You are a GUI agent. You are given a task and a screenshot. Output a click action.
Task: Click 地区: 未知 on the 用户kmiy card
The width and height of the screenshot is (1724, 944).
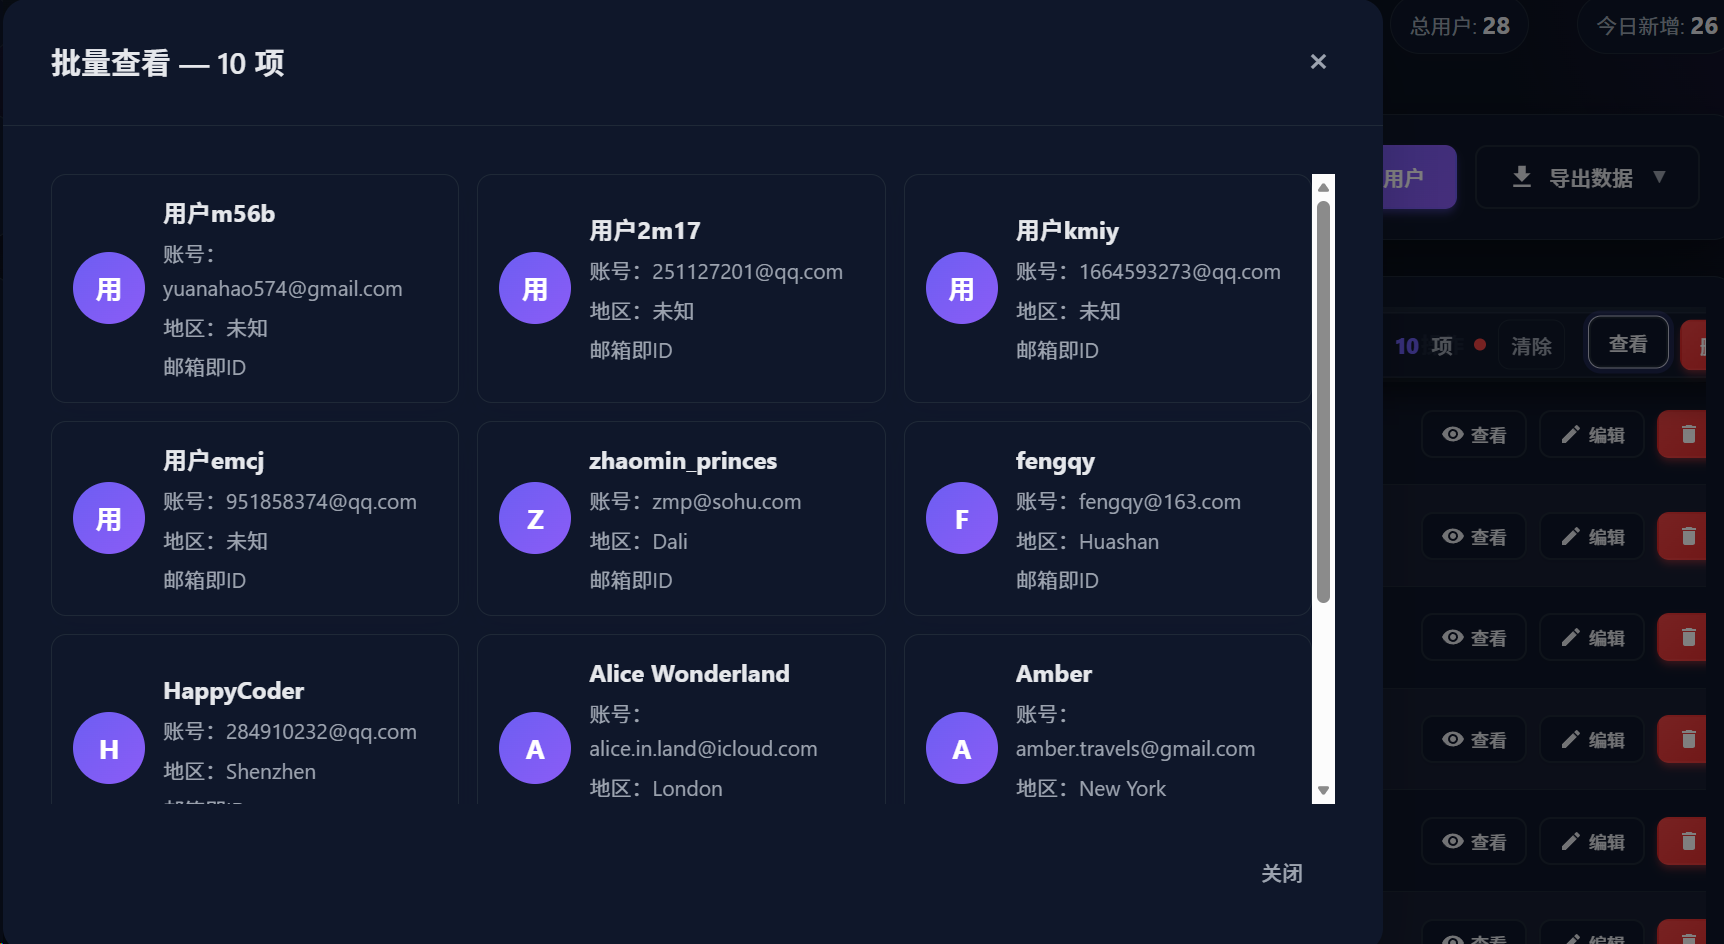pyautogui.click(x=1068, y=311)
